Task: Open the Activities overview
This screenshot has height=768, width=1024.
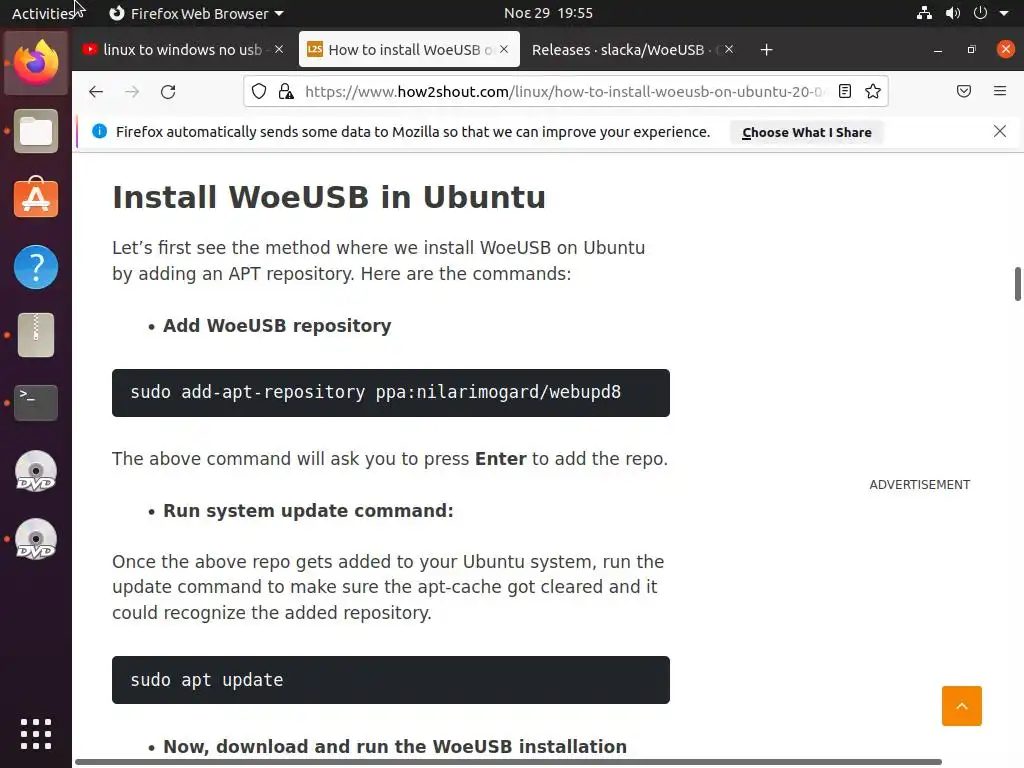Action: tap(44, 13)
